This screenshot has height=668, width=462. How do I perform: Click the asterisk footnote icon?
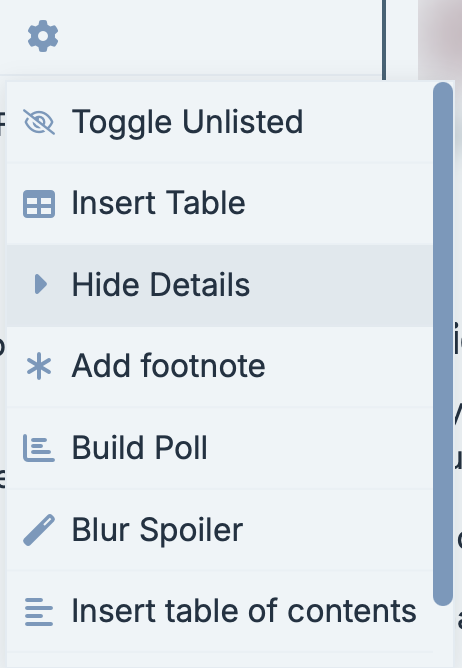point(39,366)
